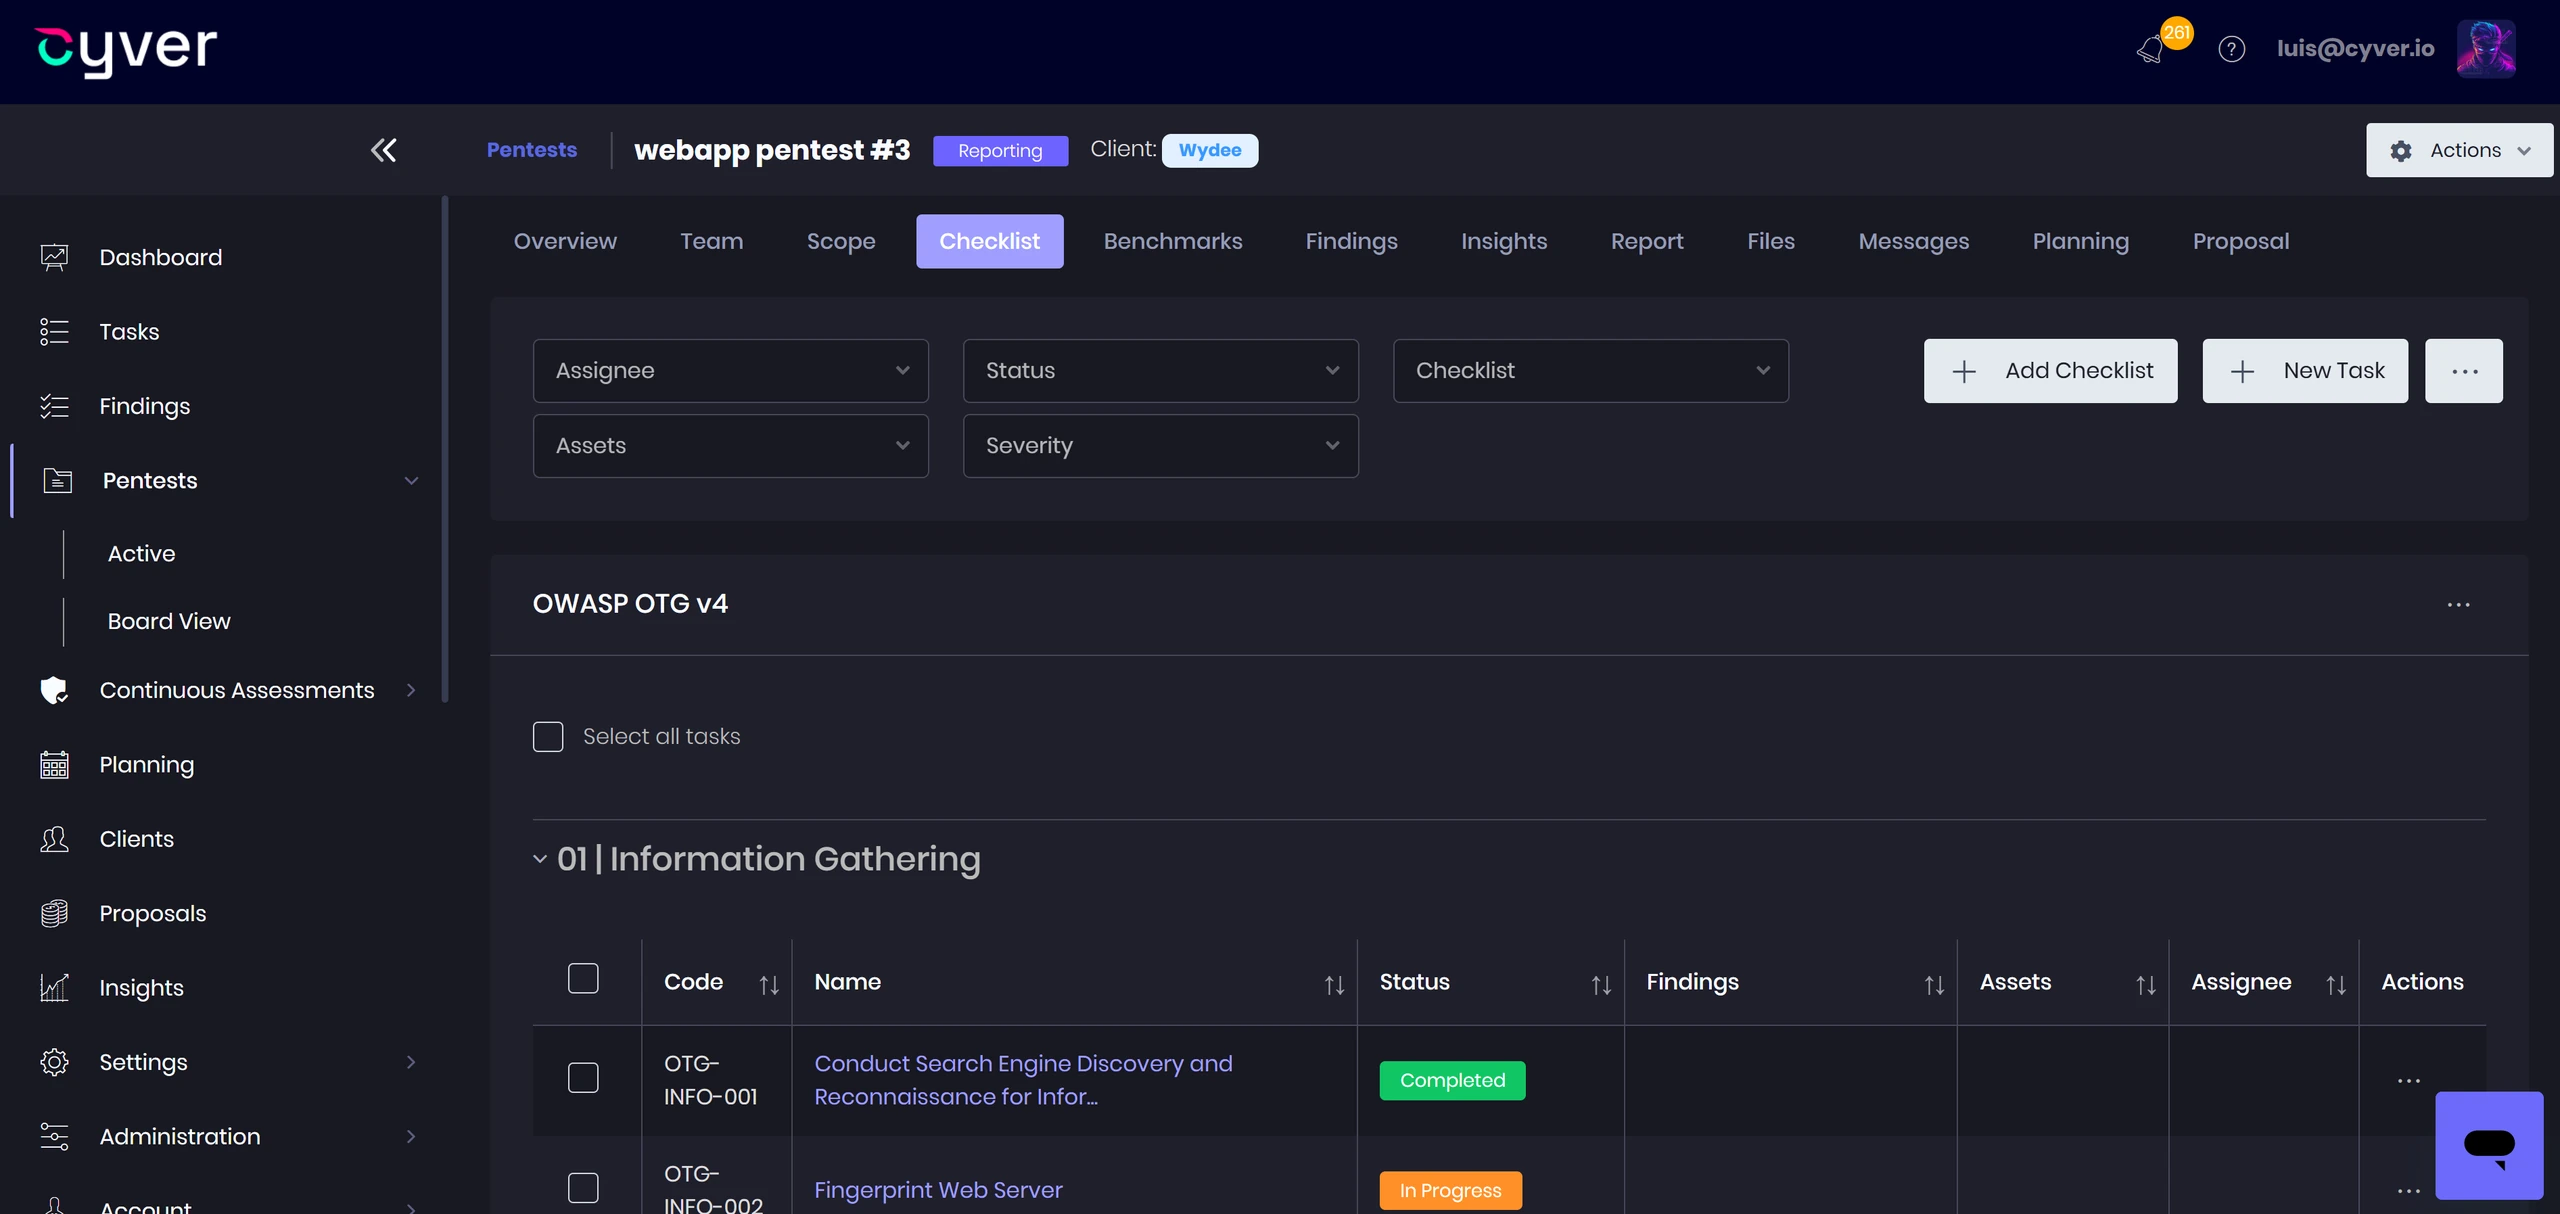
Task: Open the user avatar profile menu
Action: point(2486,48)
